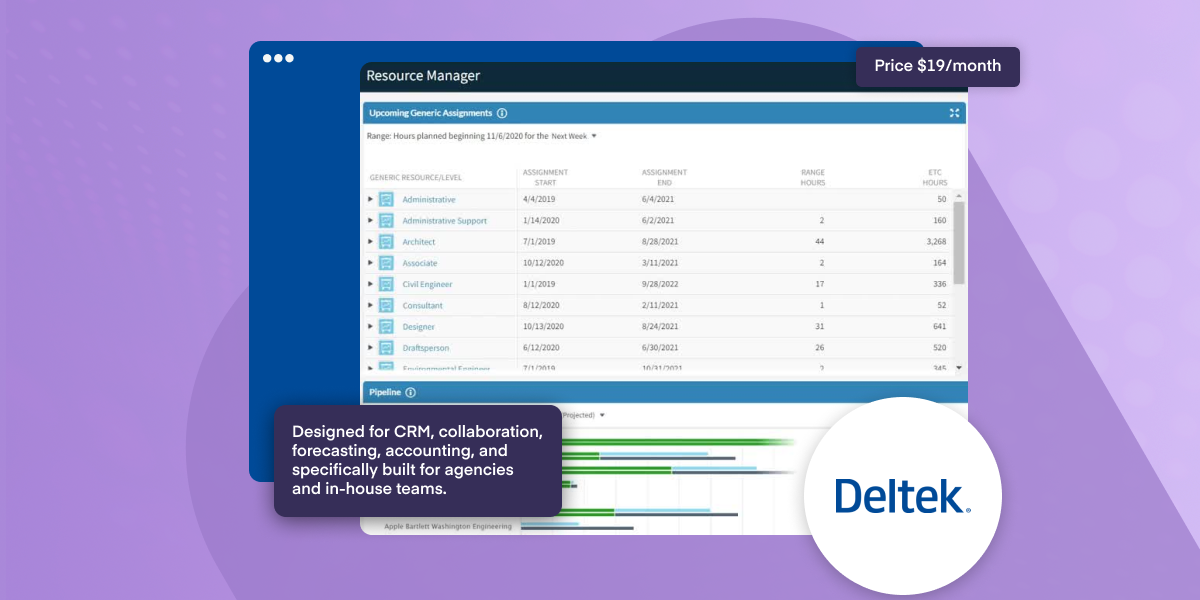This screenshot has height=600, width=1200.
Task: Click the Assignment Start column header
Action: point(545,177)
